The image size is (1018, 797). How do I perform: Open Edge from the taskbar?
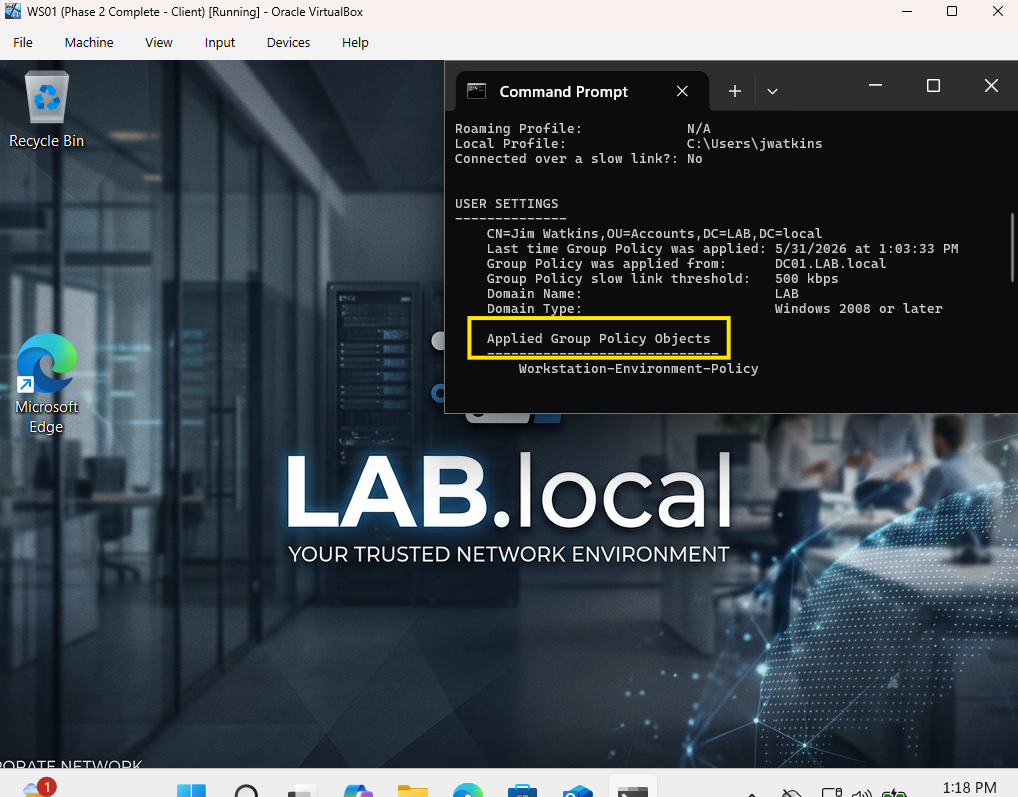[468, 790]
